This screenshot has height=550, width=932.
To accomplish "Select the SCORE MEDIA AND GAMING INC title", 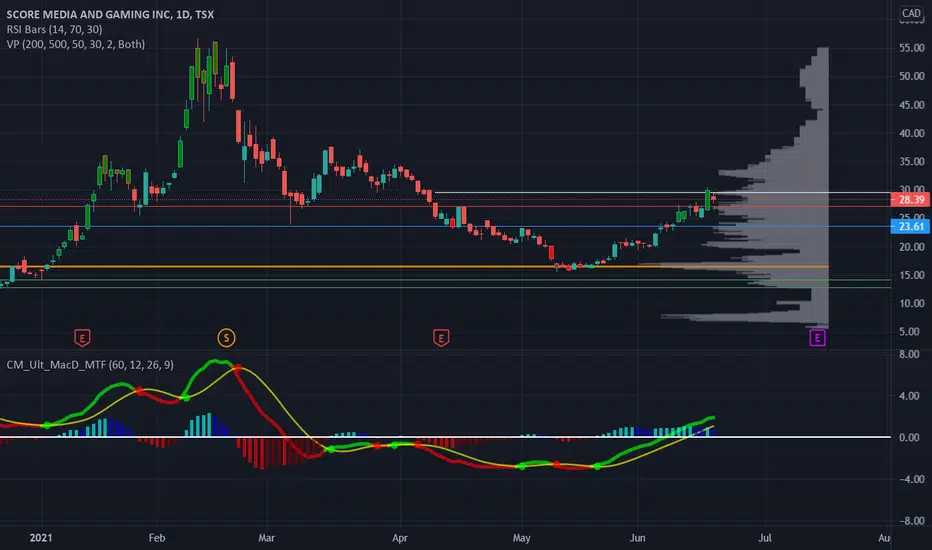I will [110, 14].
